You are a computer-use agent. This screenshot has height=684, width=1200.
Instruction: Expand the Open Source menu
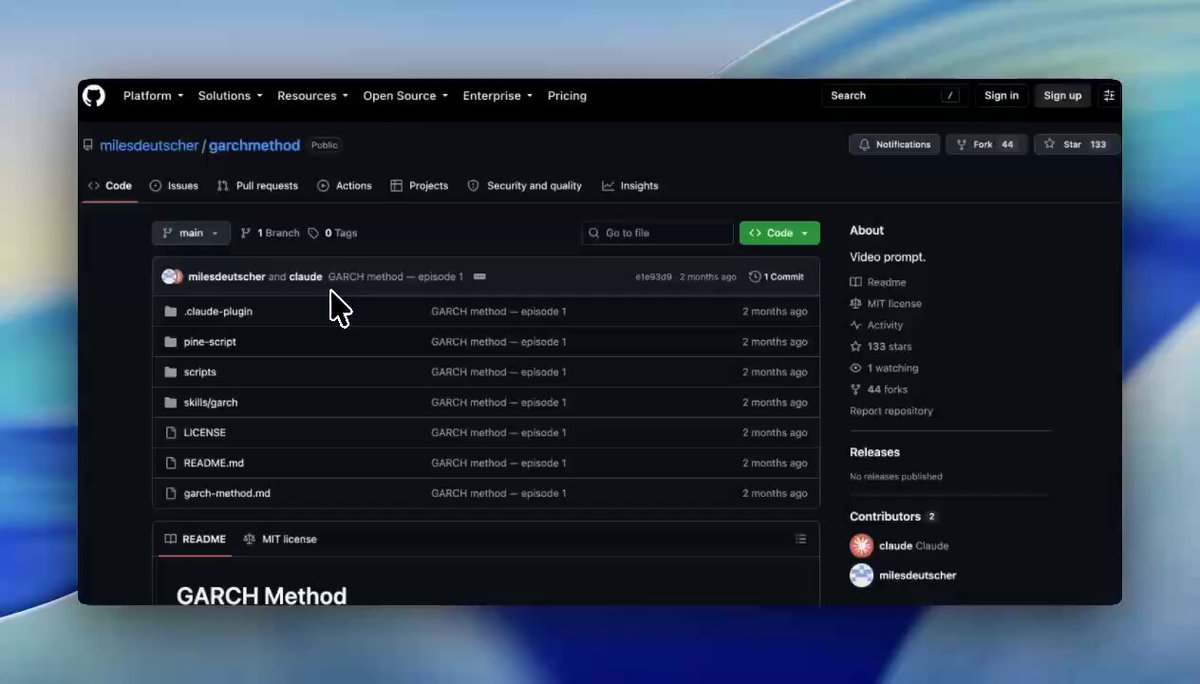tap(405, 96)
